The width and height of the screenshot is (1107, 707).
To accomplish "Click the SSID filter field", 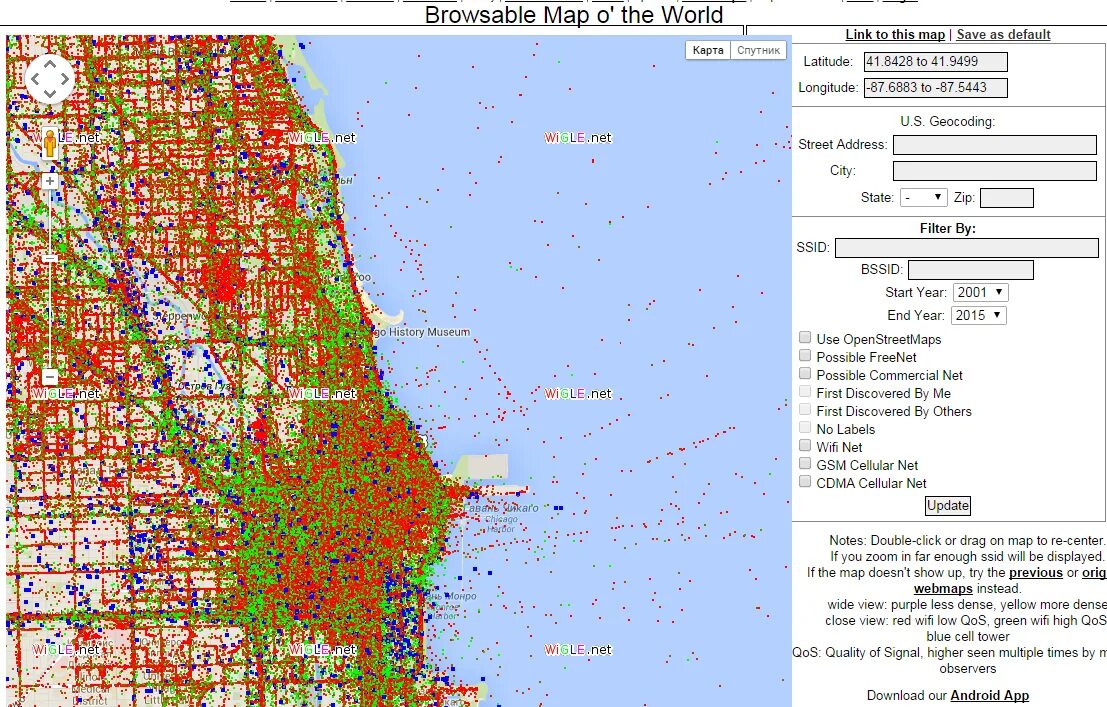I will (x=967, y=248).
